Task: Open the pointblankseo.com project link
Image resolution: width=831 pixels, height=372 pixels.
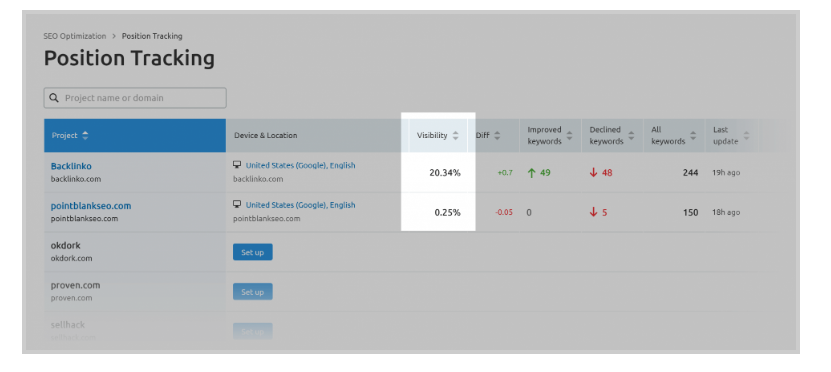Action: 91,206
